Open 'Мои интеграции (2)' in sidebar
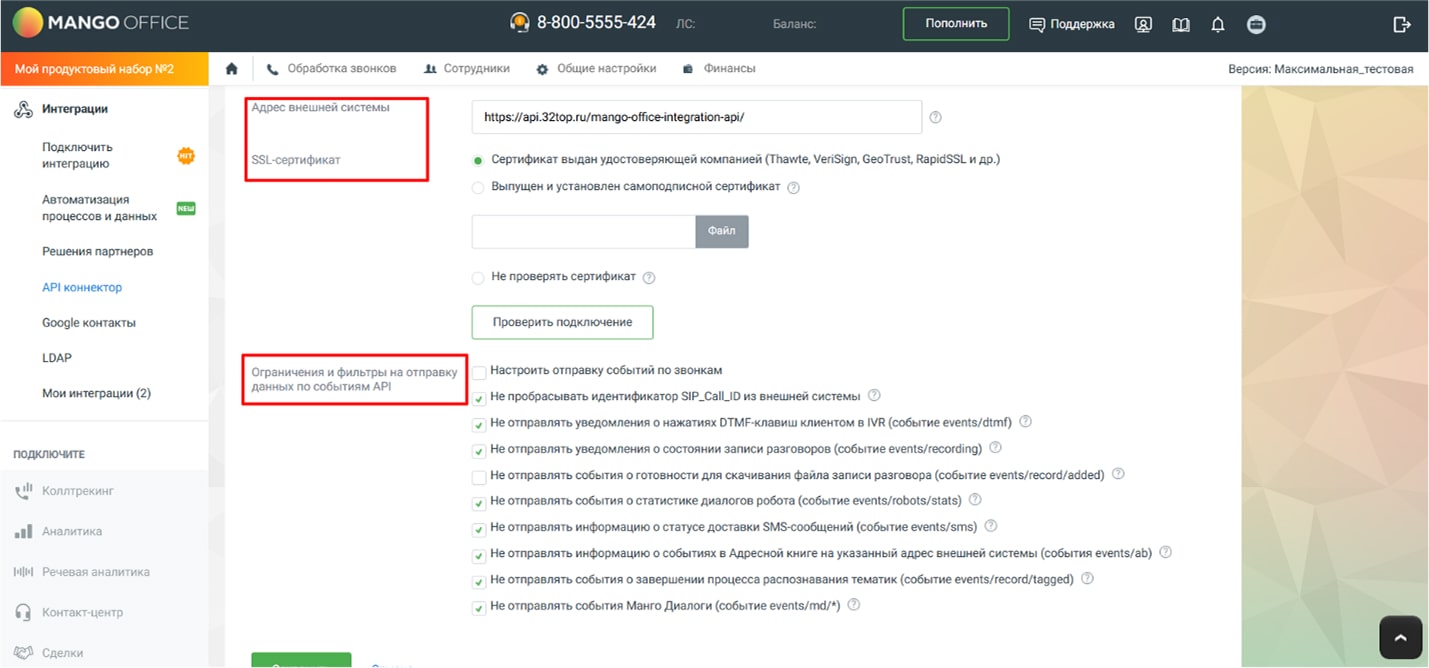Viewport: 1429px width, 668px height. (96, 393)
